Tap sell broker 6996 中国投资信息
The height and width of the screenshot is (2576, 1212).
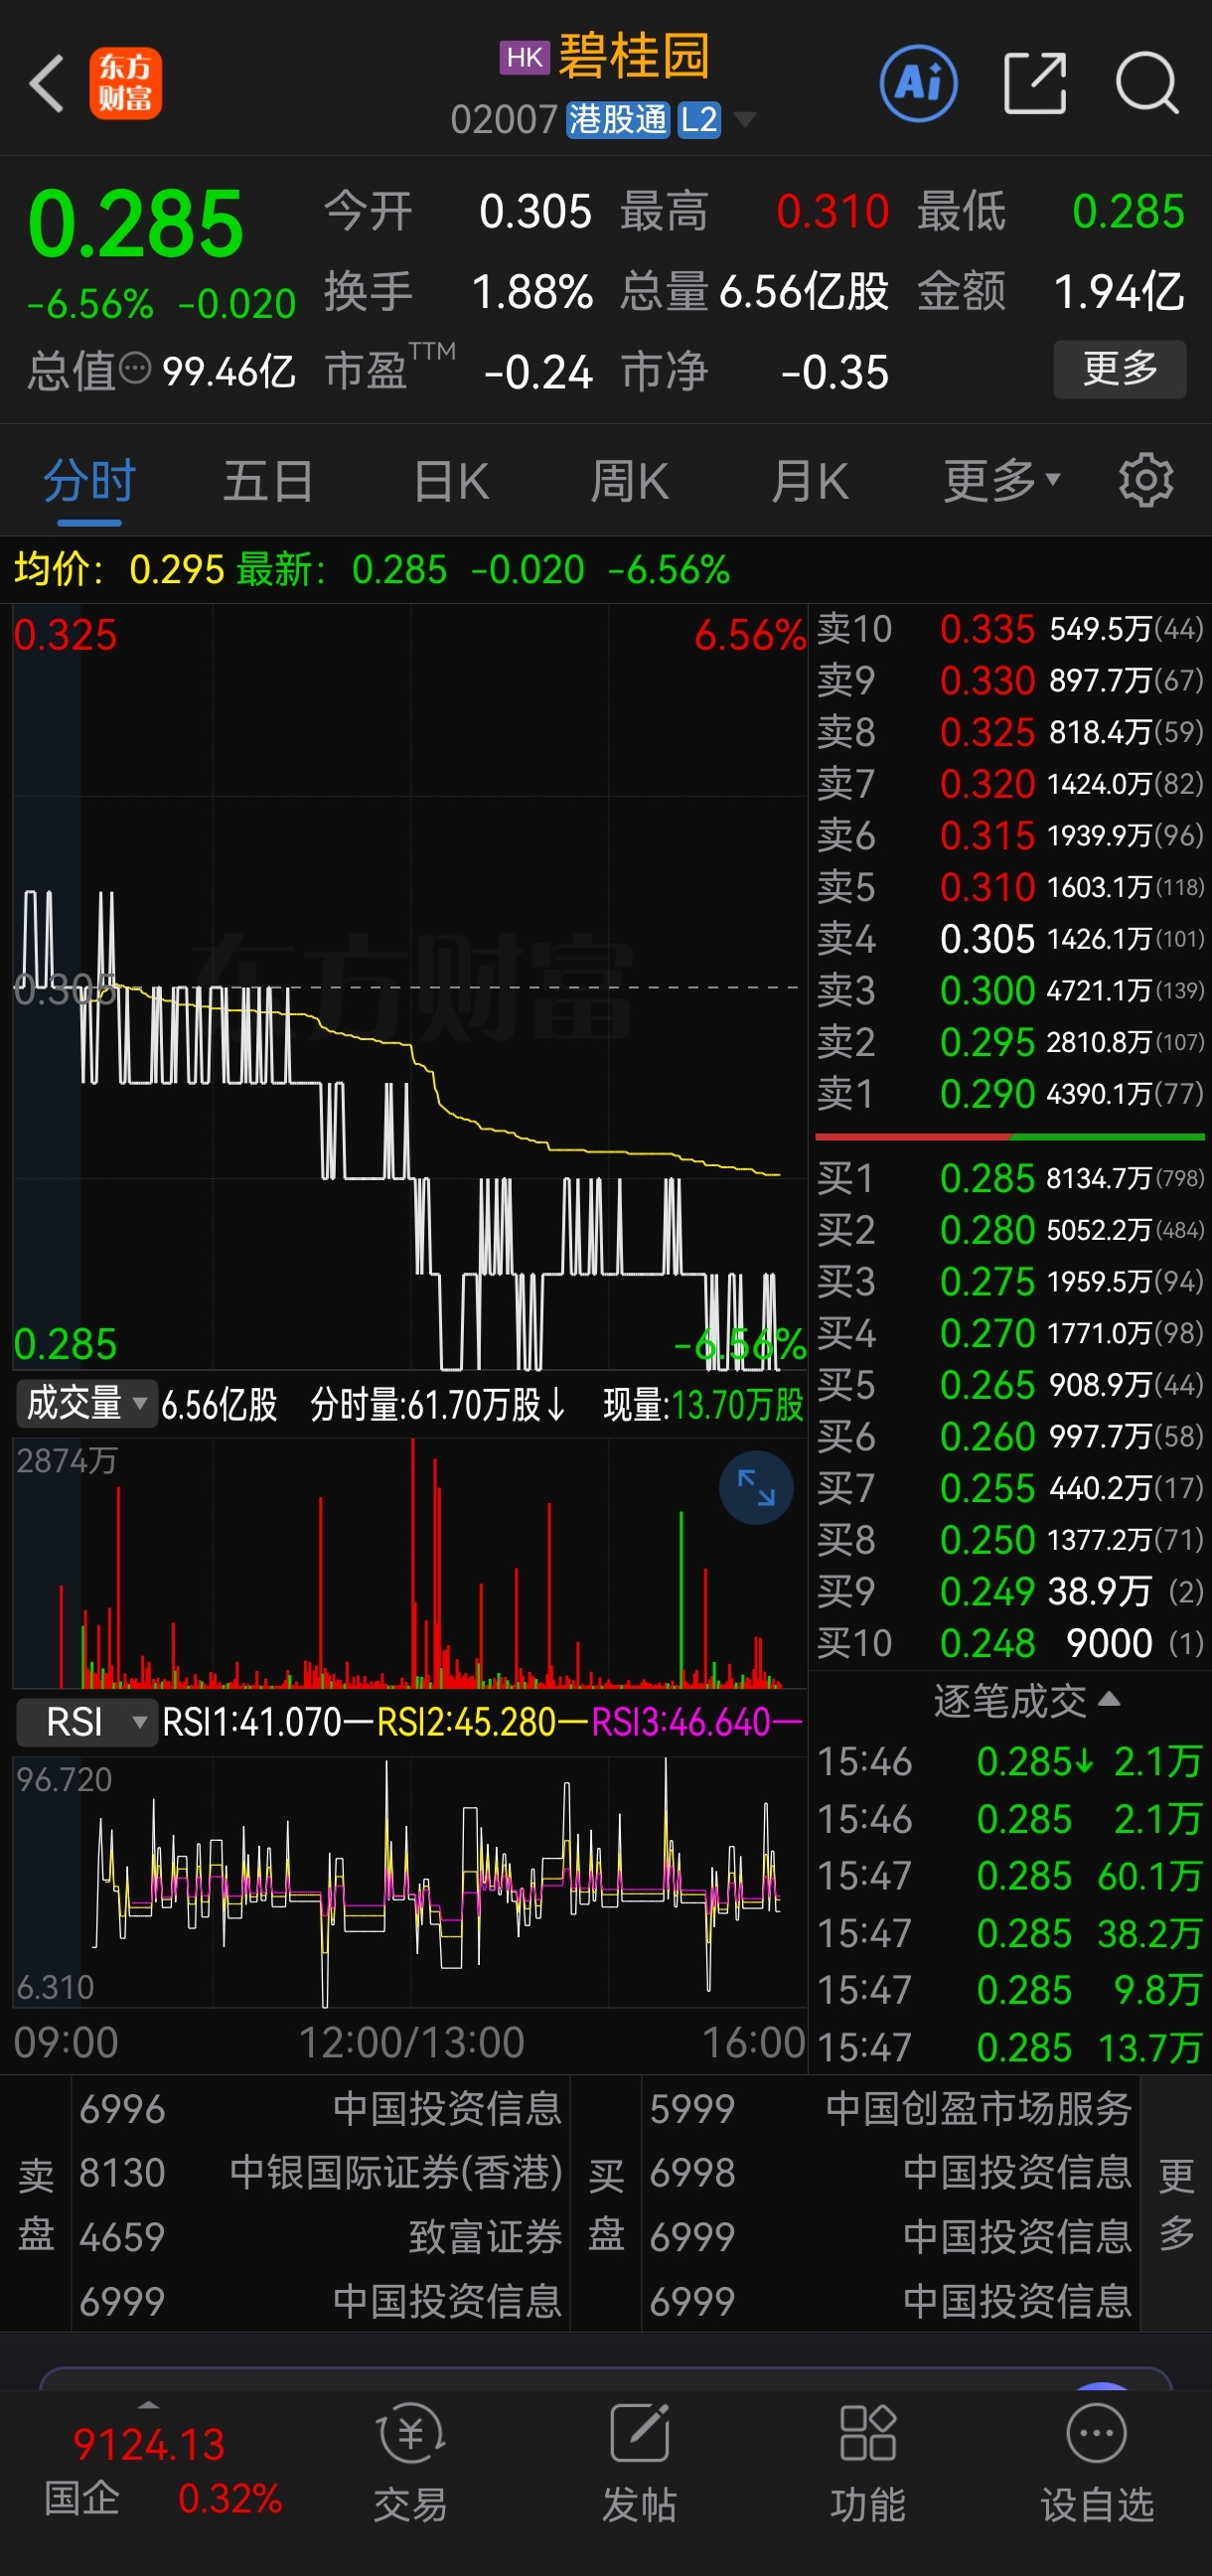pyautogui.click(x=320, y=2108)
